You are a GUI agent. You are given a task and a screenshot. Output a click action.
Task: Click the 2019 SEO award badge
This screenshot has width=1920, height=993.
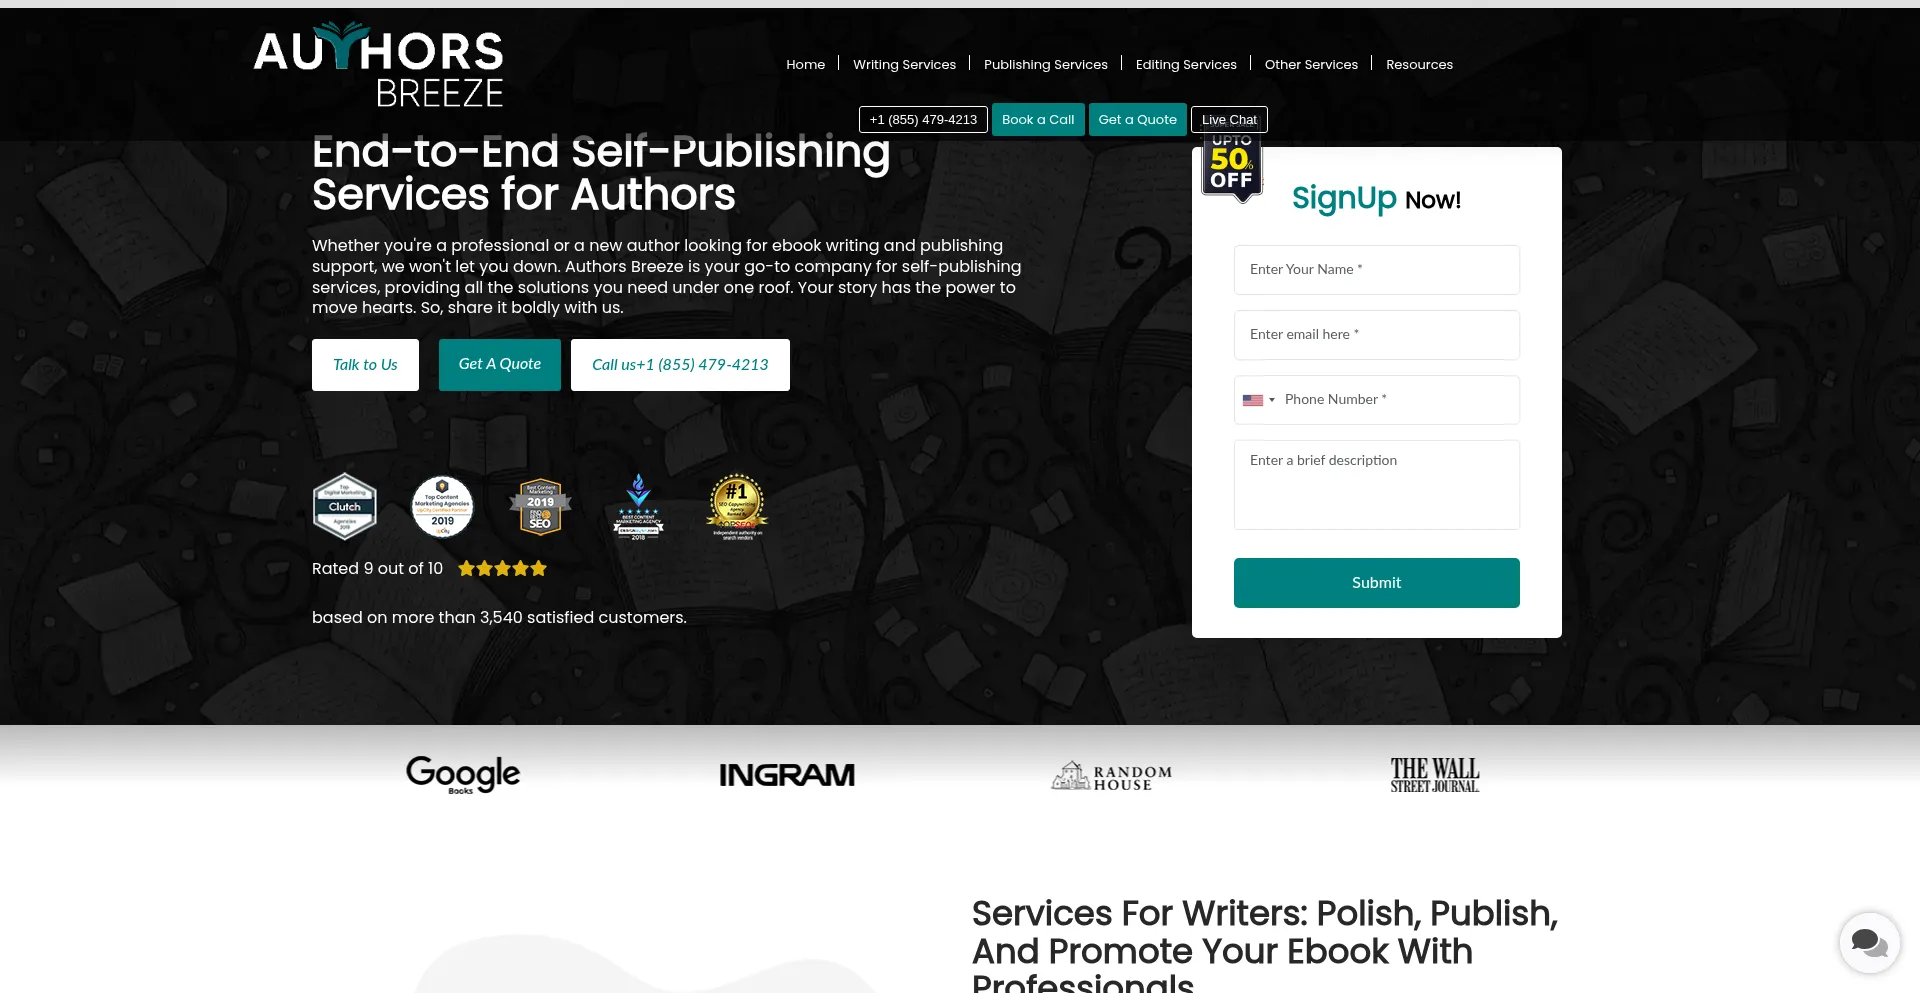(x=540, y=506)
